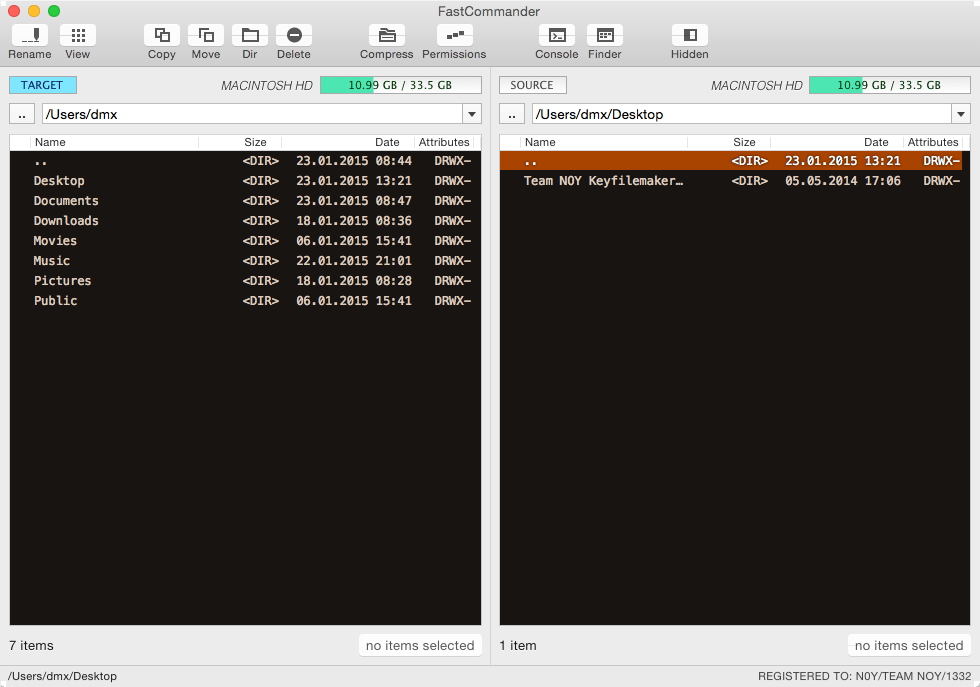This screenshot has width=980, height=687.
Task: Click date 22.01.2015 21:01 of Music
Action: click(354, 261)
